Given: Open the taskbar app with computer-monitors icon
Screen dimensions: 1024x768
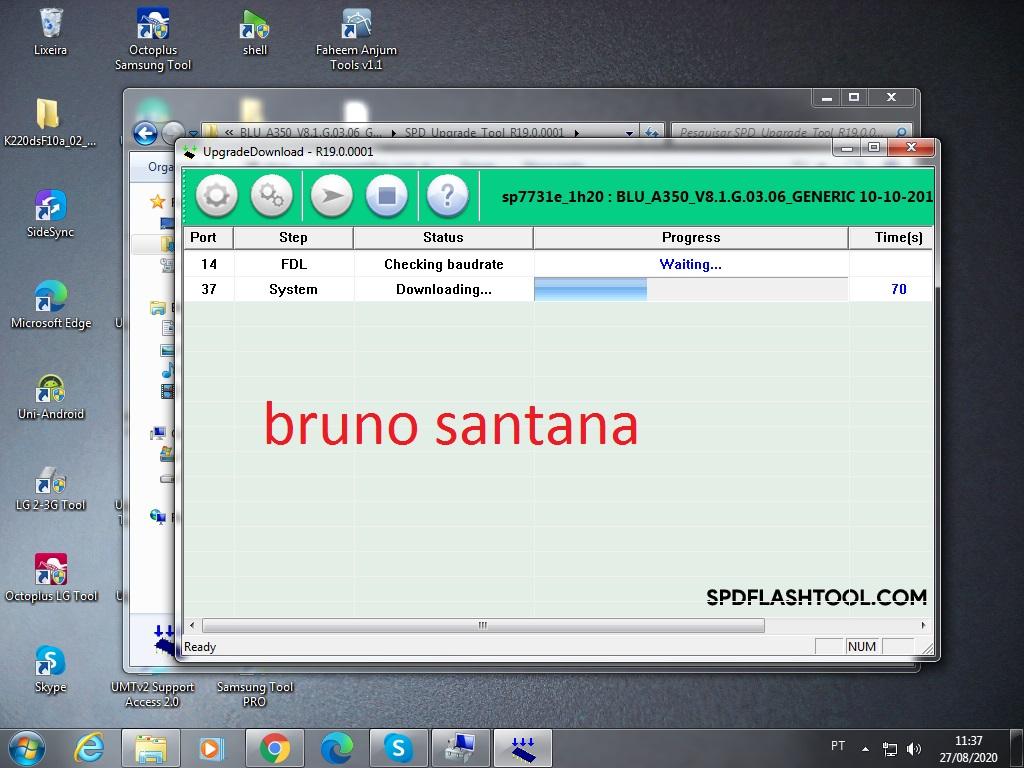Looking at the screenshot, I should [461, 748].
